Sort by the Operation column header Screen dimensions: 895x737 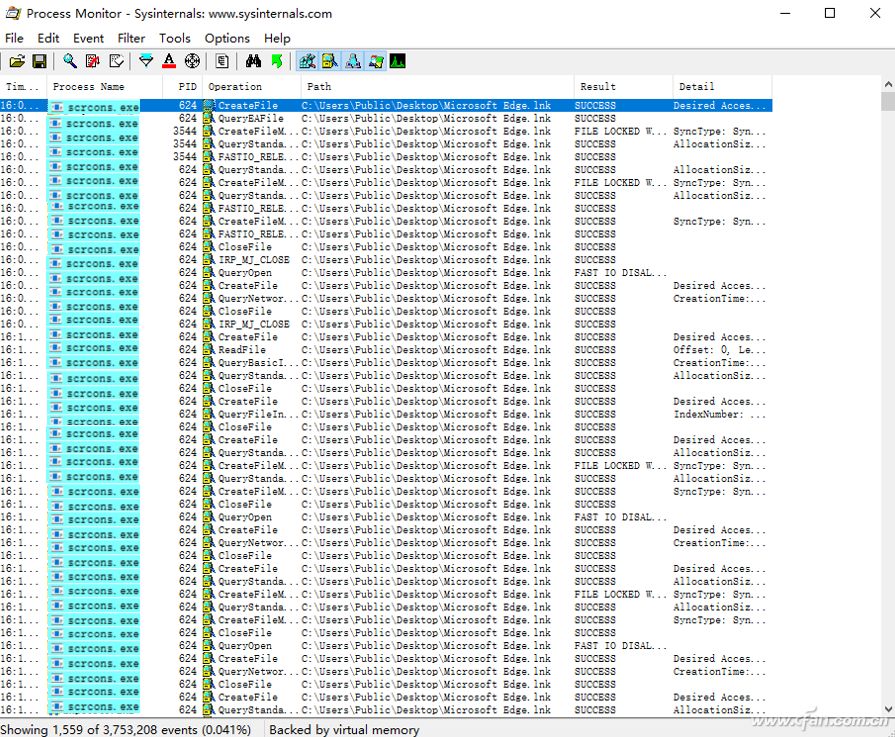tap(252, 87)
